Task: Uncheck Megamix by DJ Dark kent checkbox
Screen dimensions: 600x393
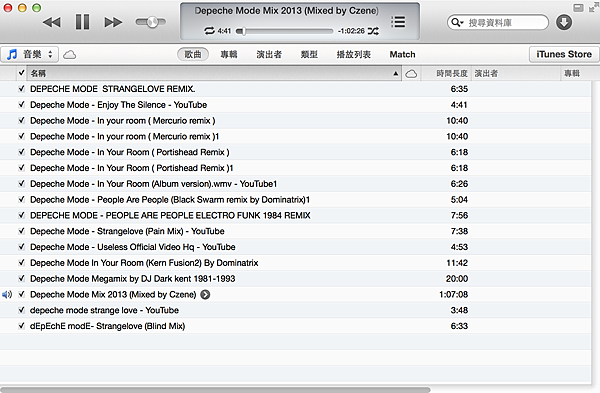Action: (x=21, y=278)
